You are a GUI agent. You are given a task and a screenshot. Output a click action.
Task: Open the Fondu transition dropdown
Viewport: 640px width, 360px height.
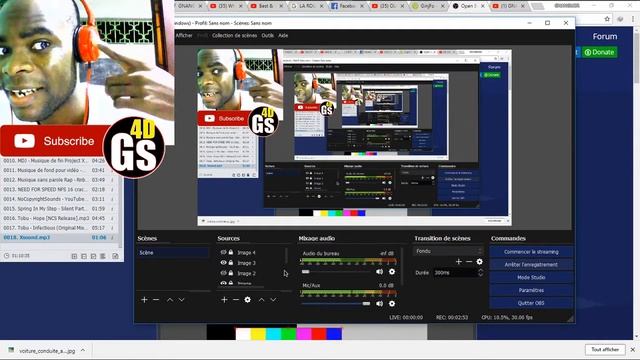point(448,251)
